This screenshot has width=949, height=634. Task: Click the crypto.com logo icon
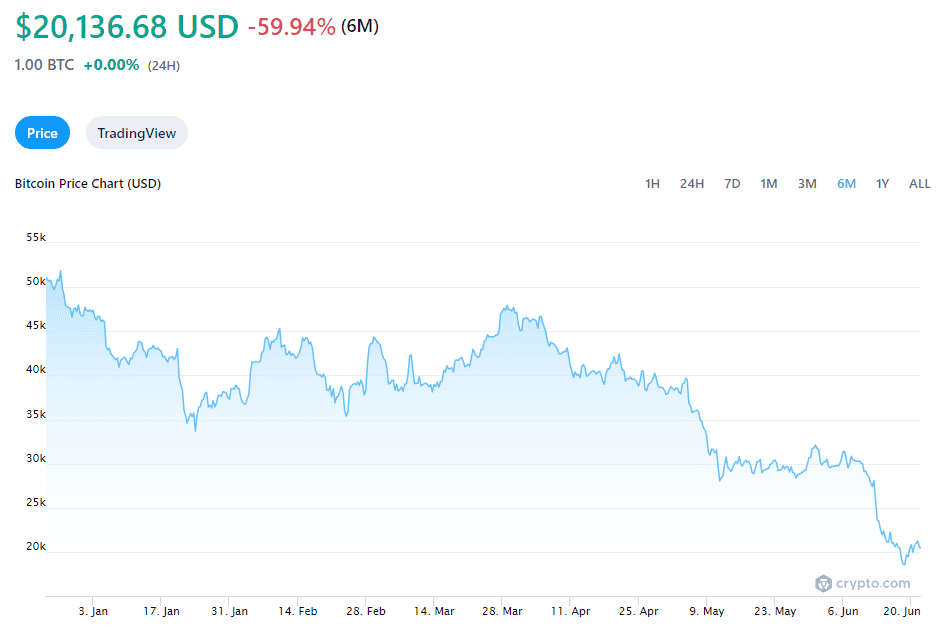(x=823, y=583)
